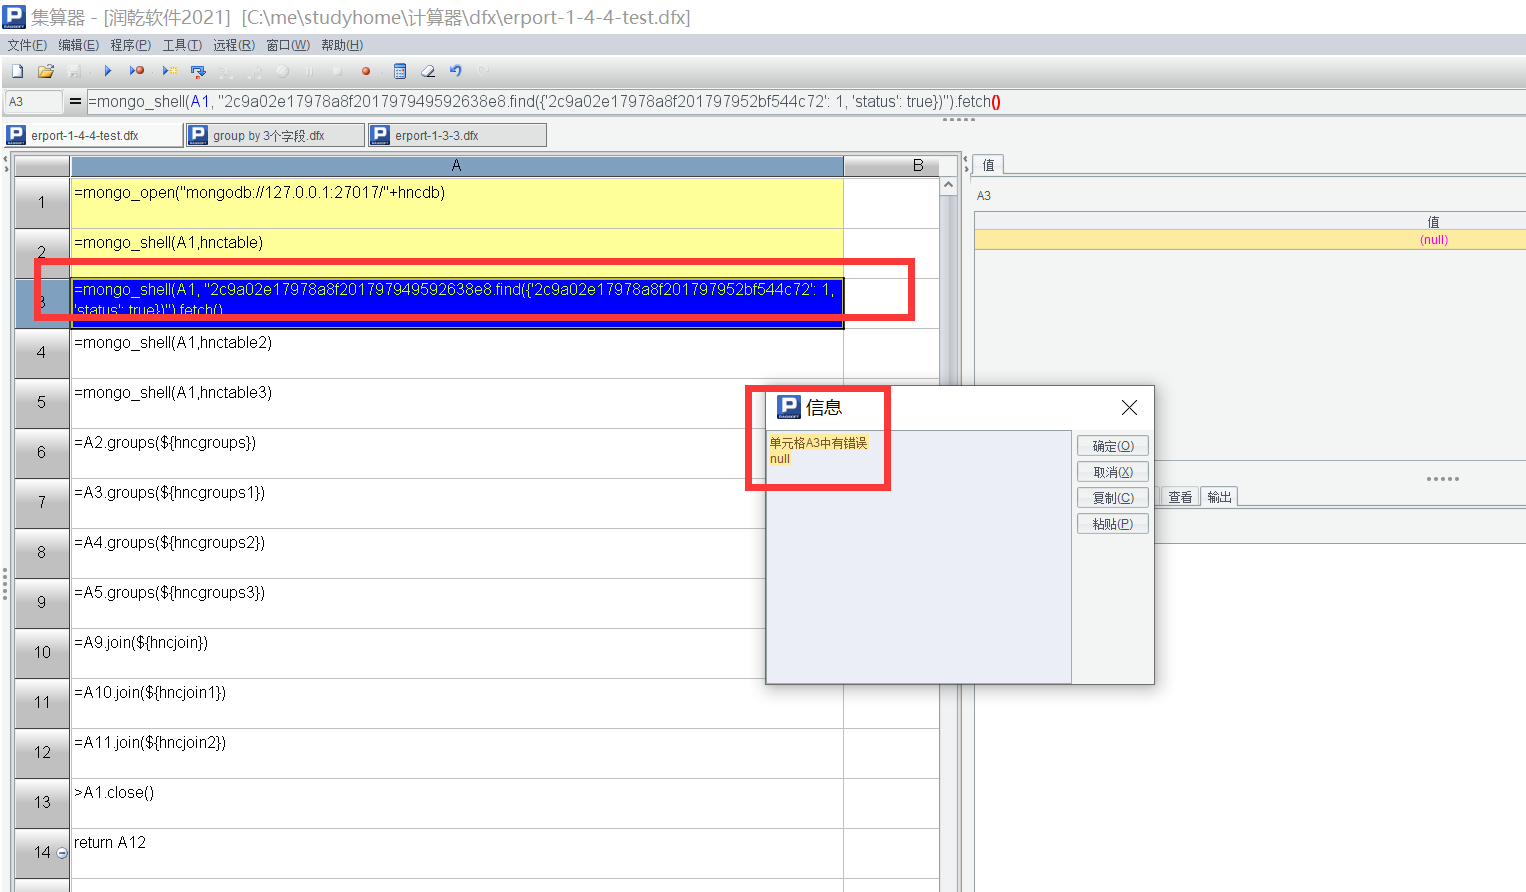
Task: Select the 值 tab in right panel
Action: click(988, 165)
